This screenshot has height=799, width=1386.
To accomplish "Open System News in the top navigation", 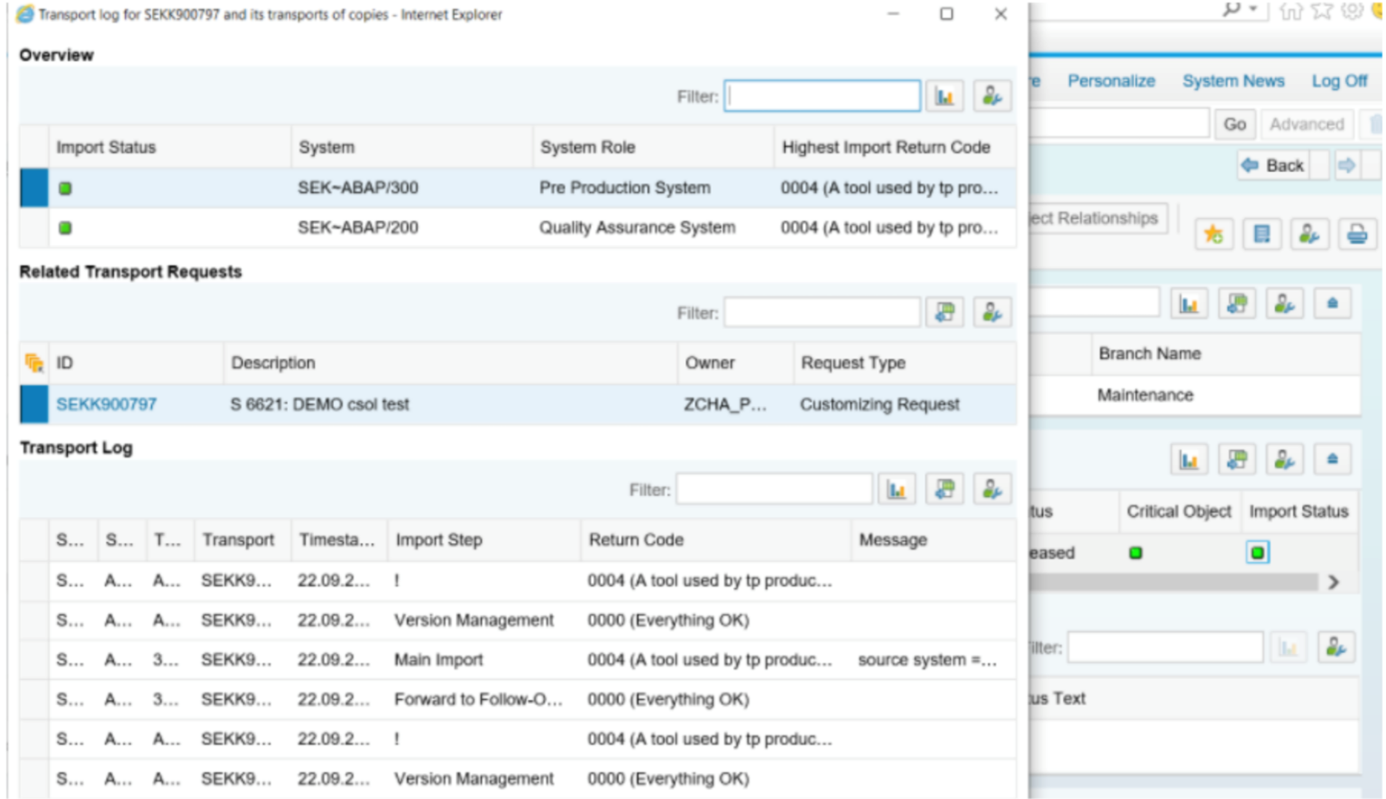I will coord(1233,81).
